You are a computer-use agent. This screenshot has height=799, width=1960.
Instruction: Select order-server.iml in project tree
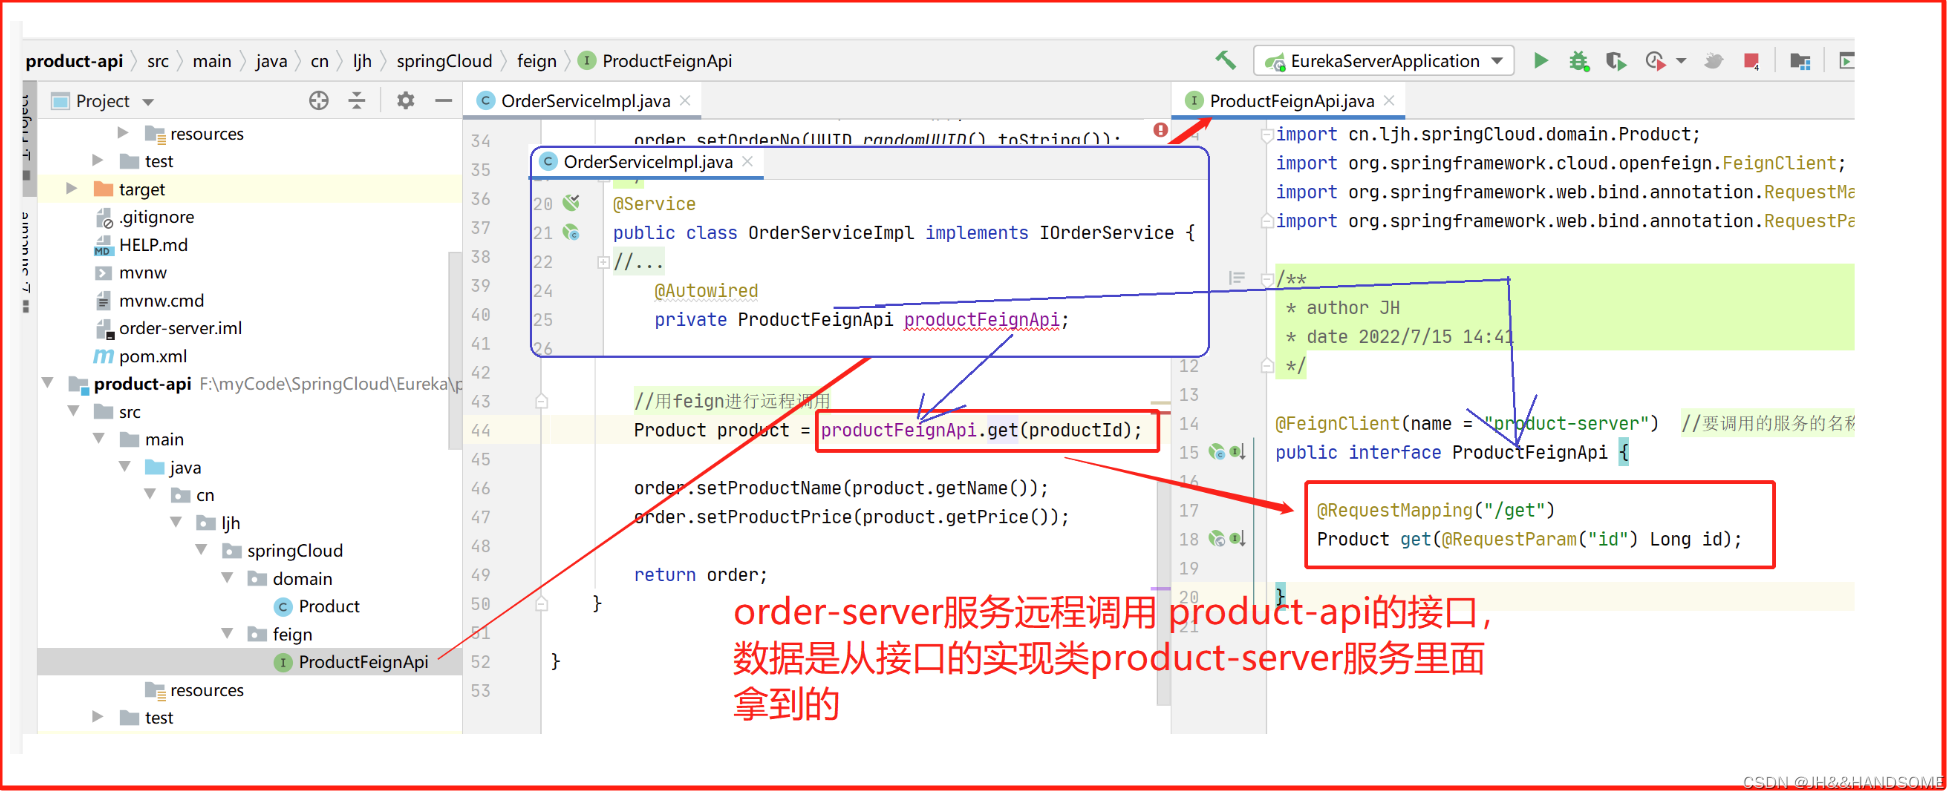(180, 328)
